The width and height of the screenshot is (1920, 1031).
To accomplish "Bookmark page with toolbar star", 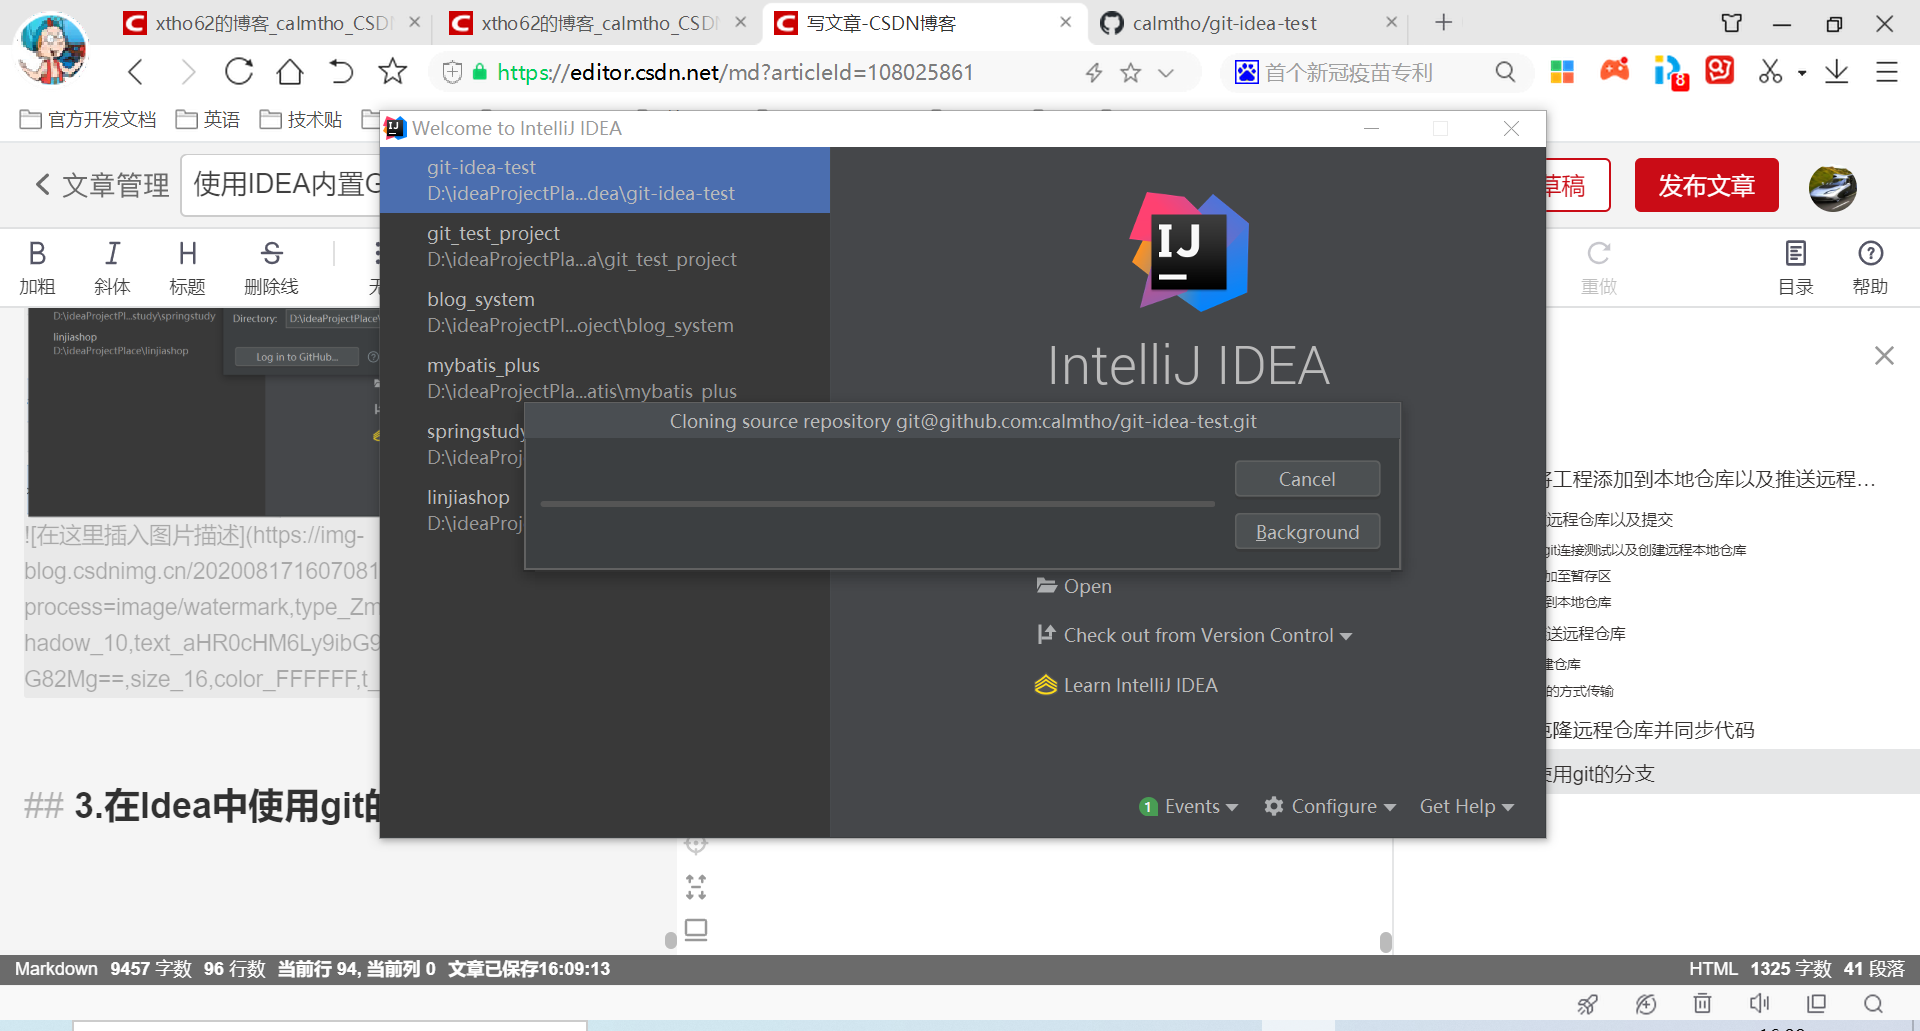I will coord(393,71).
